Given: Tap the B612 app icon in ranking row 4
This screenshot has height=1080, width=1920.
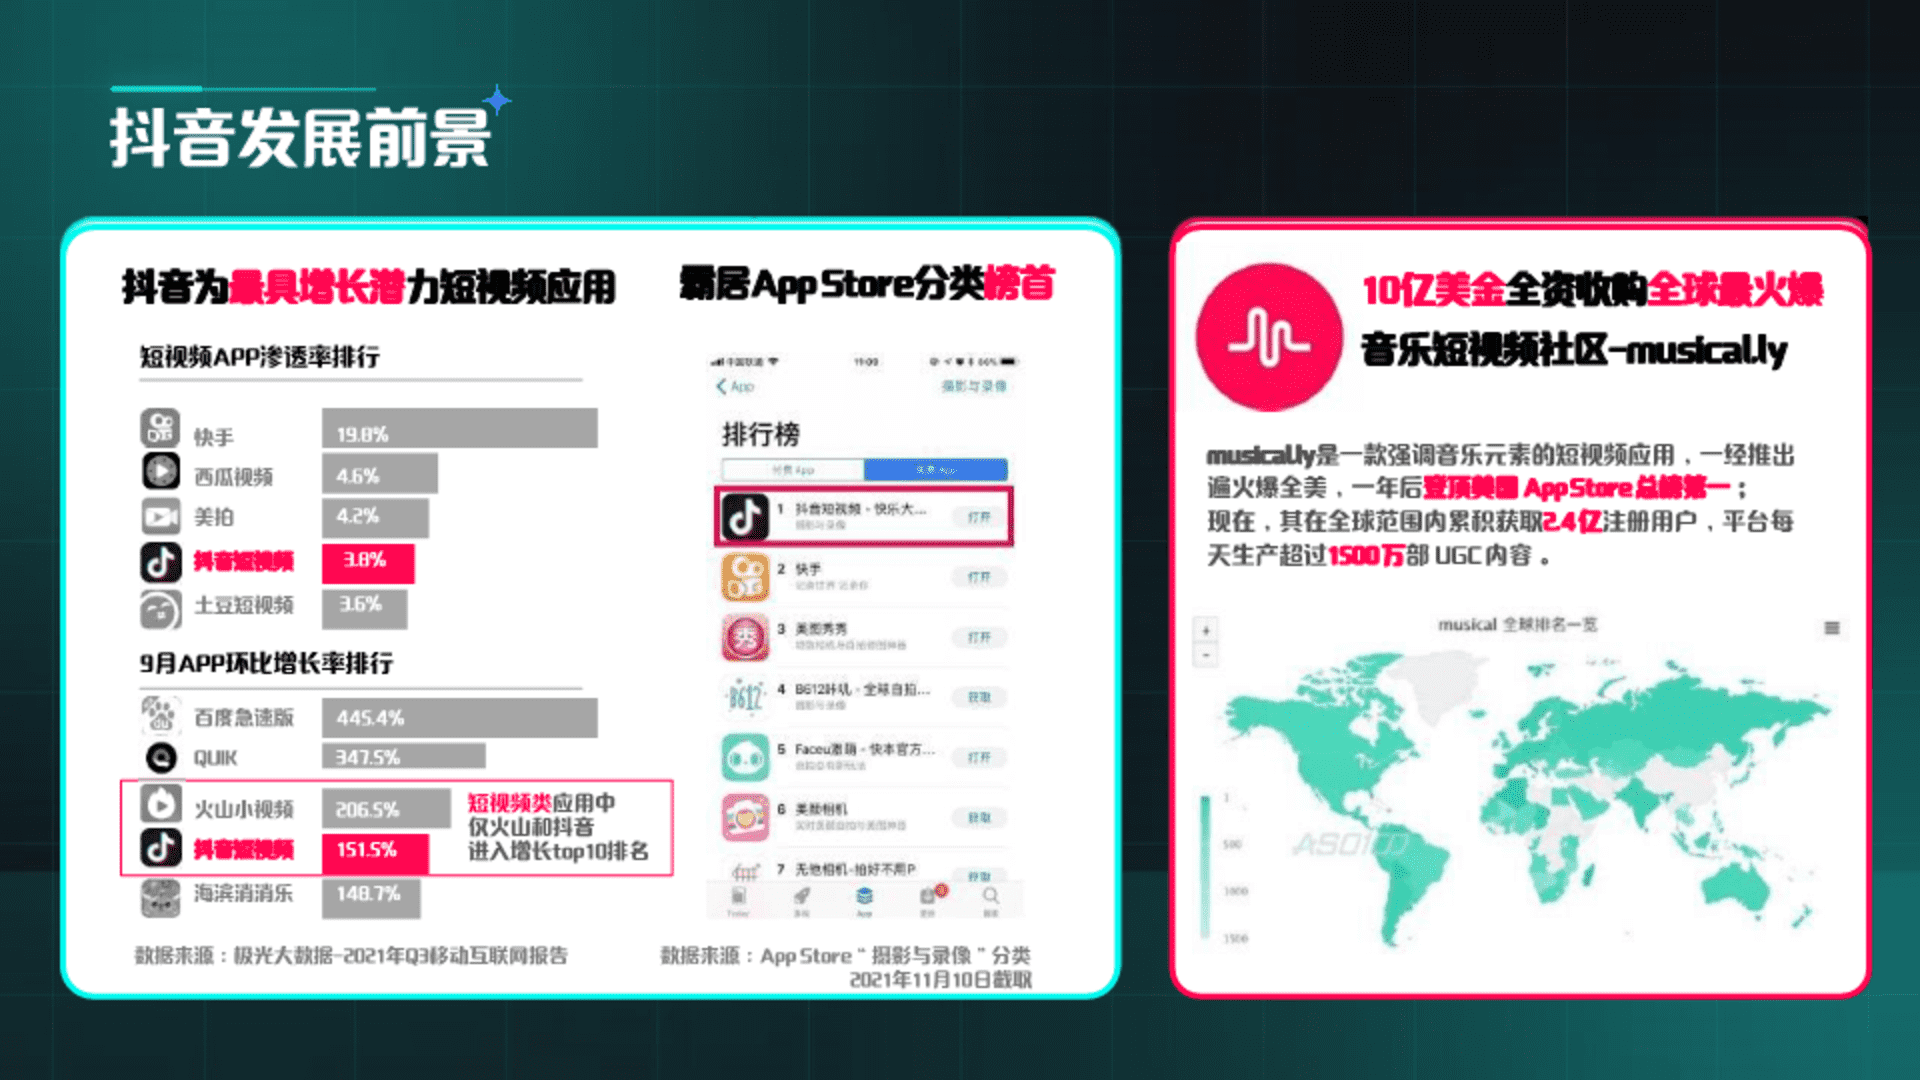Looking at the screenshot, I should tap(746, 697).
